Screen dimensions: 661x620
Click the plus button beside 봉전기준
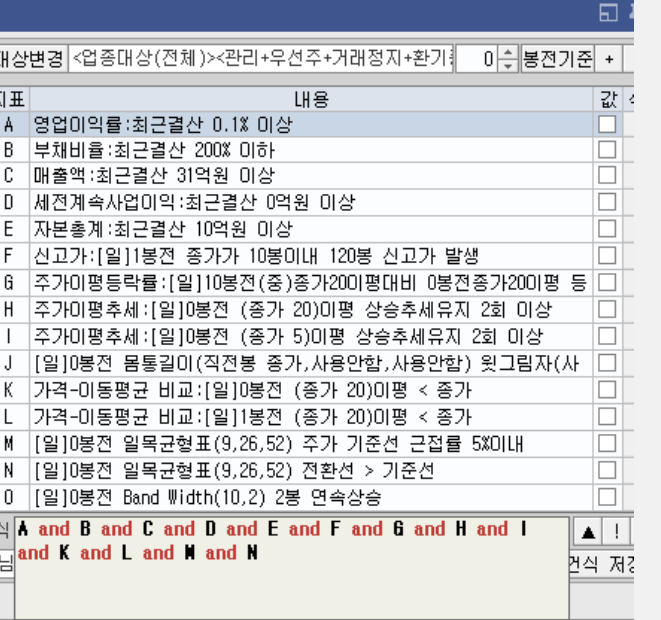608,59
